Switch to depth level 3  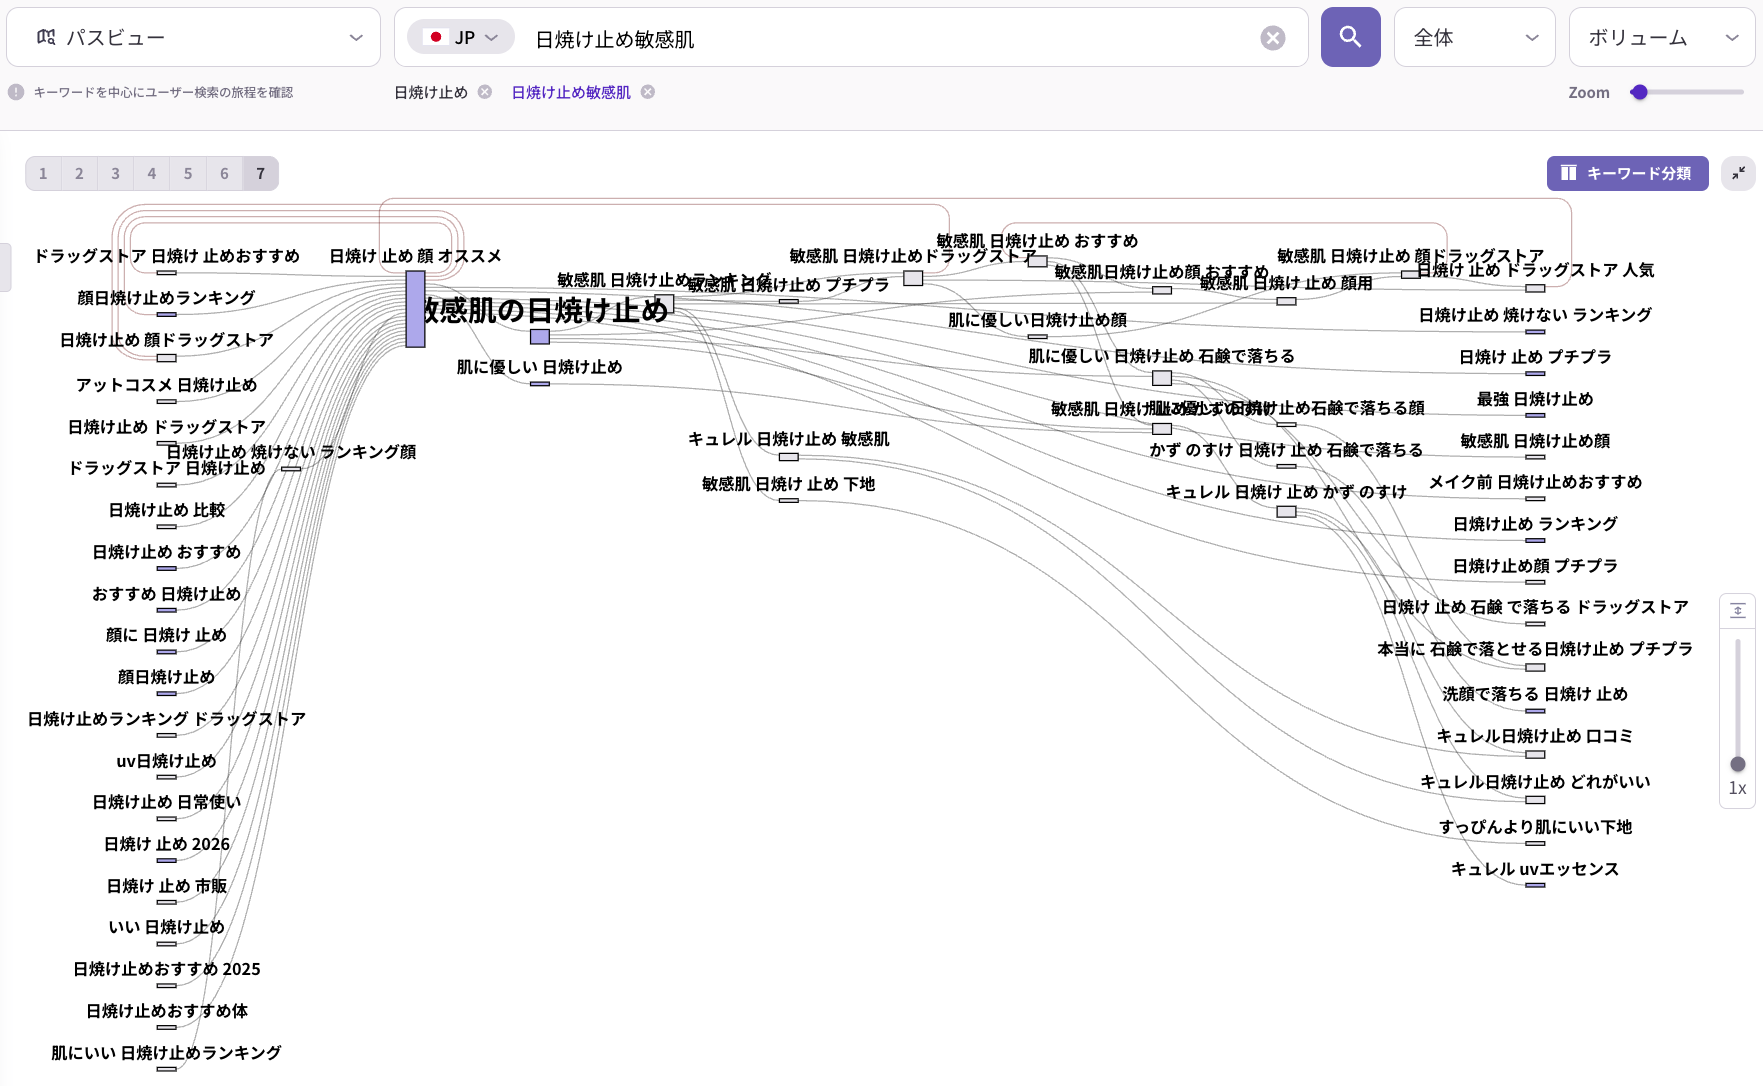tap(115, 173)
